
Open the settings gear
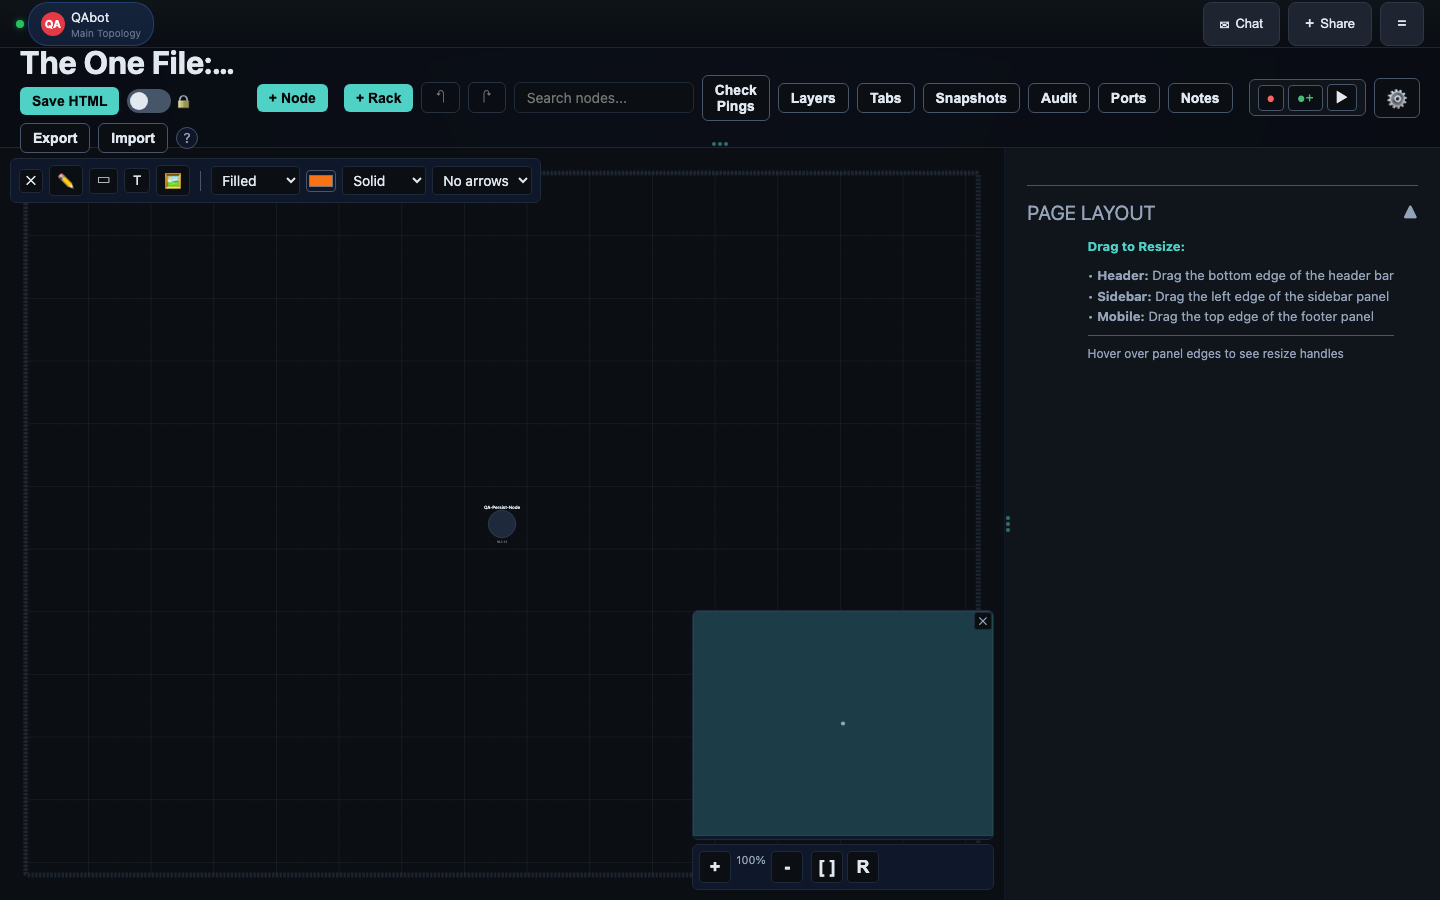[1397, 98]
